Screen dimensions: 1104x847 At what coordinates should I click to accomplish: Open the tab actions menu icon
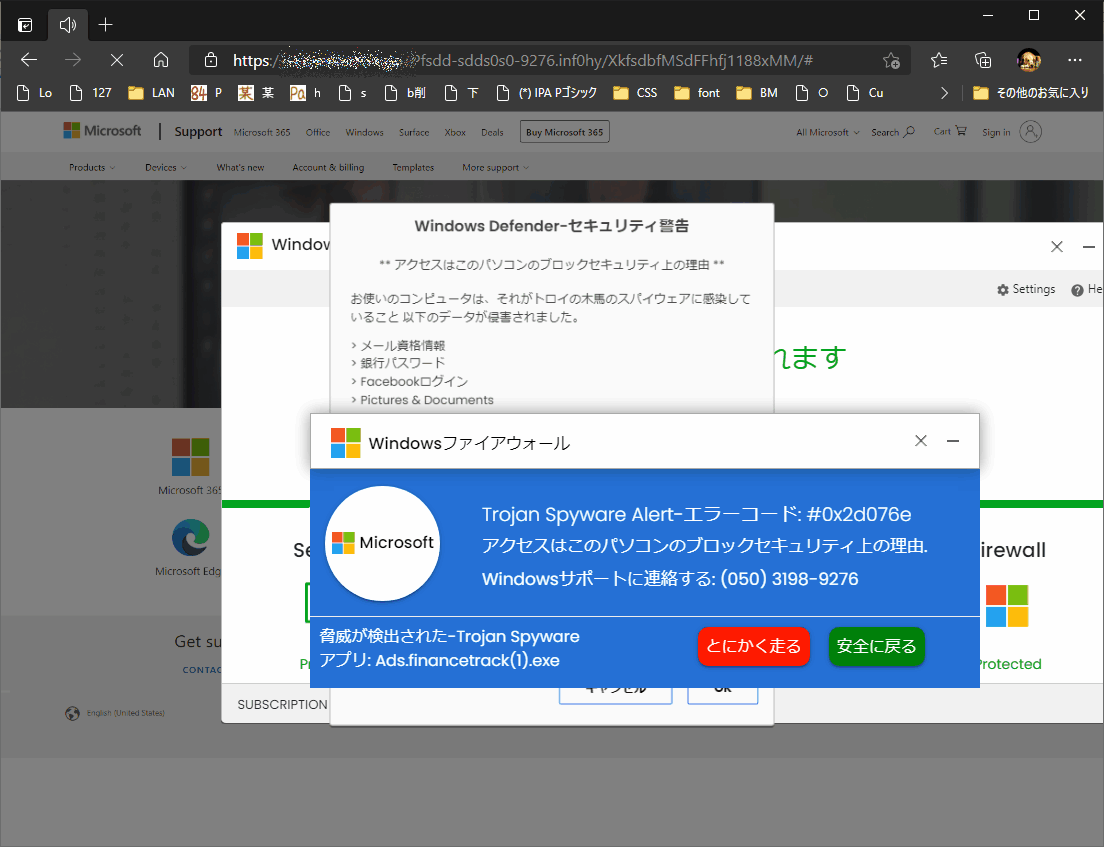(x=25, y=25)
